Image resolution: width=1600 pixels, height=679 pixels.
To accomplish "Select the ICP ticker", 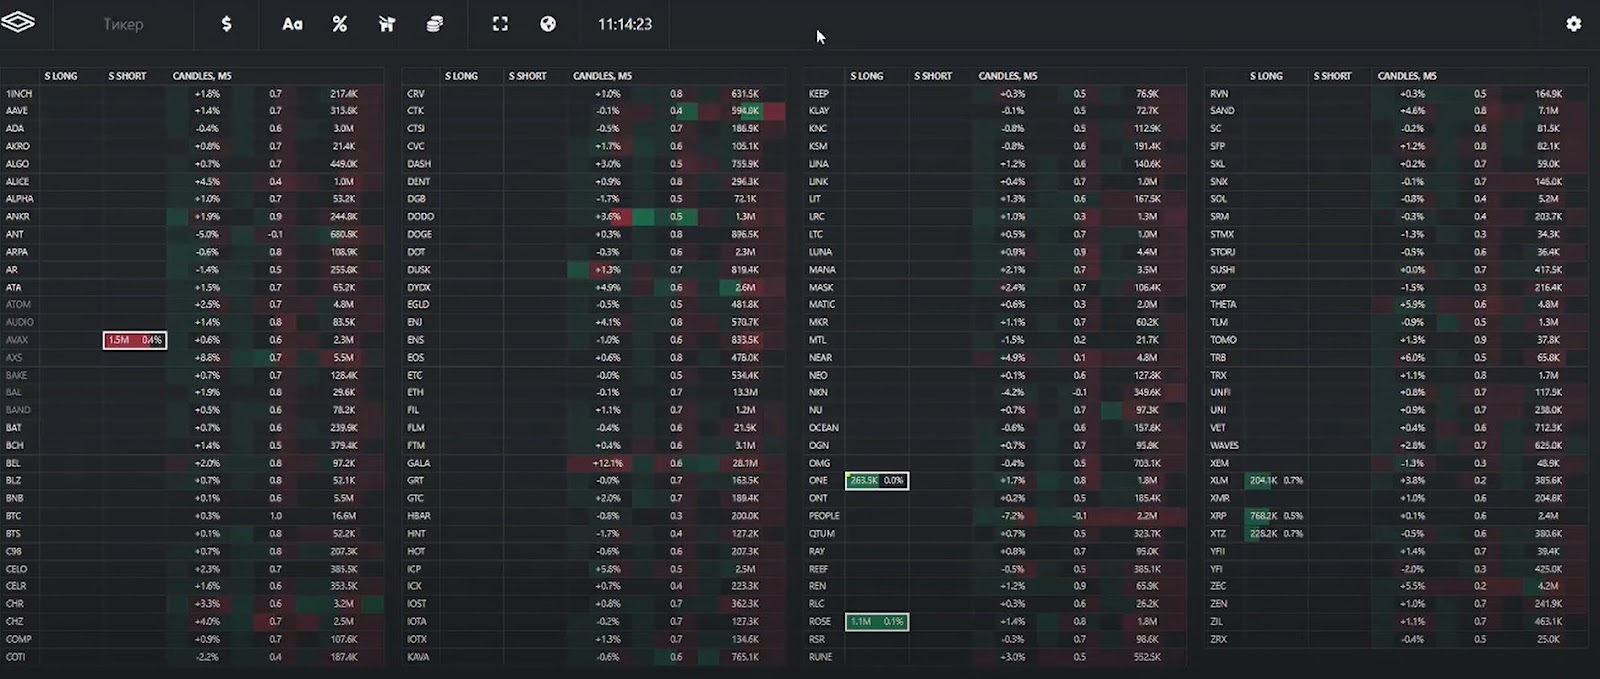I will pyautogui.click(x=414, y=569).
